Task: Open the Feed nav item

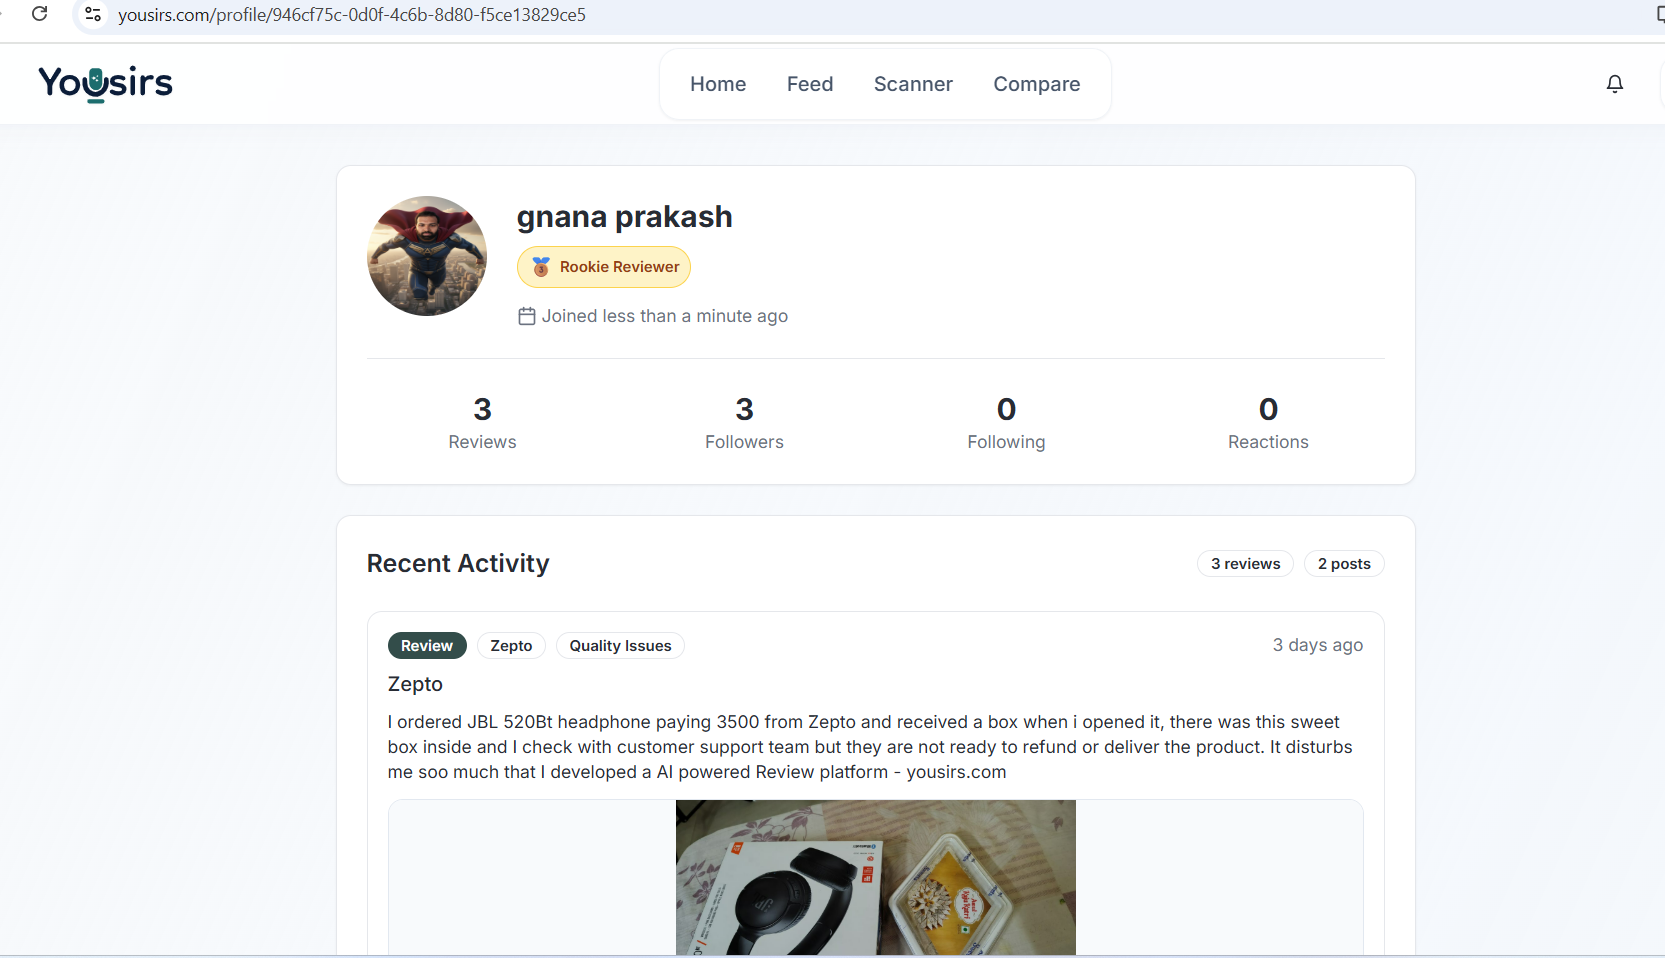Action: (810, 84)
